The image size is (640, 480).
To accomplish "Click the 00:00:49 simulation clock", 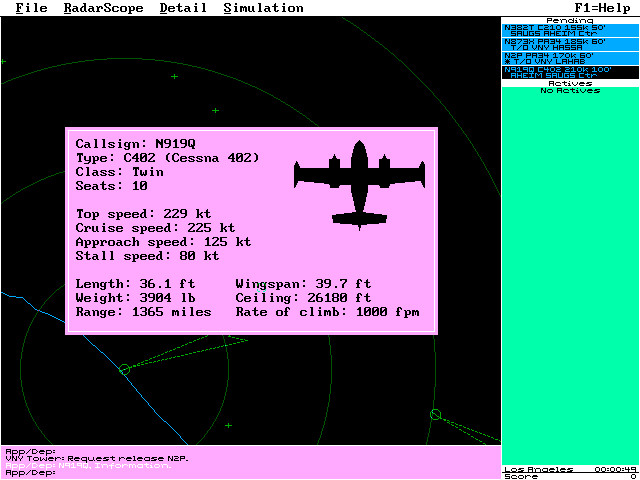I will [617, 469].
